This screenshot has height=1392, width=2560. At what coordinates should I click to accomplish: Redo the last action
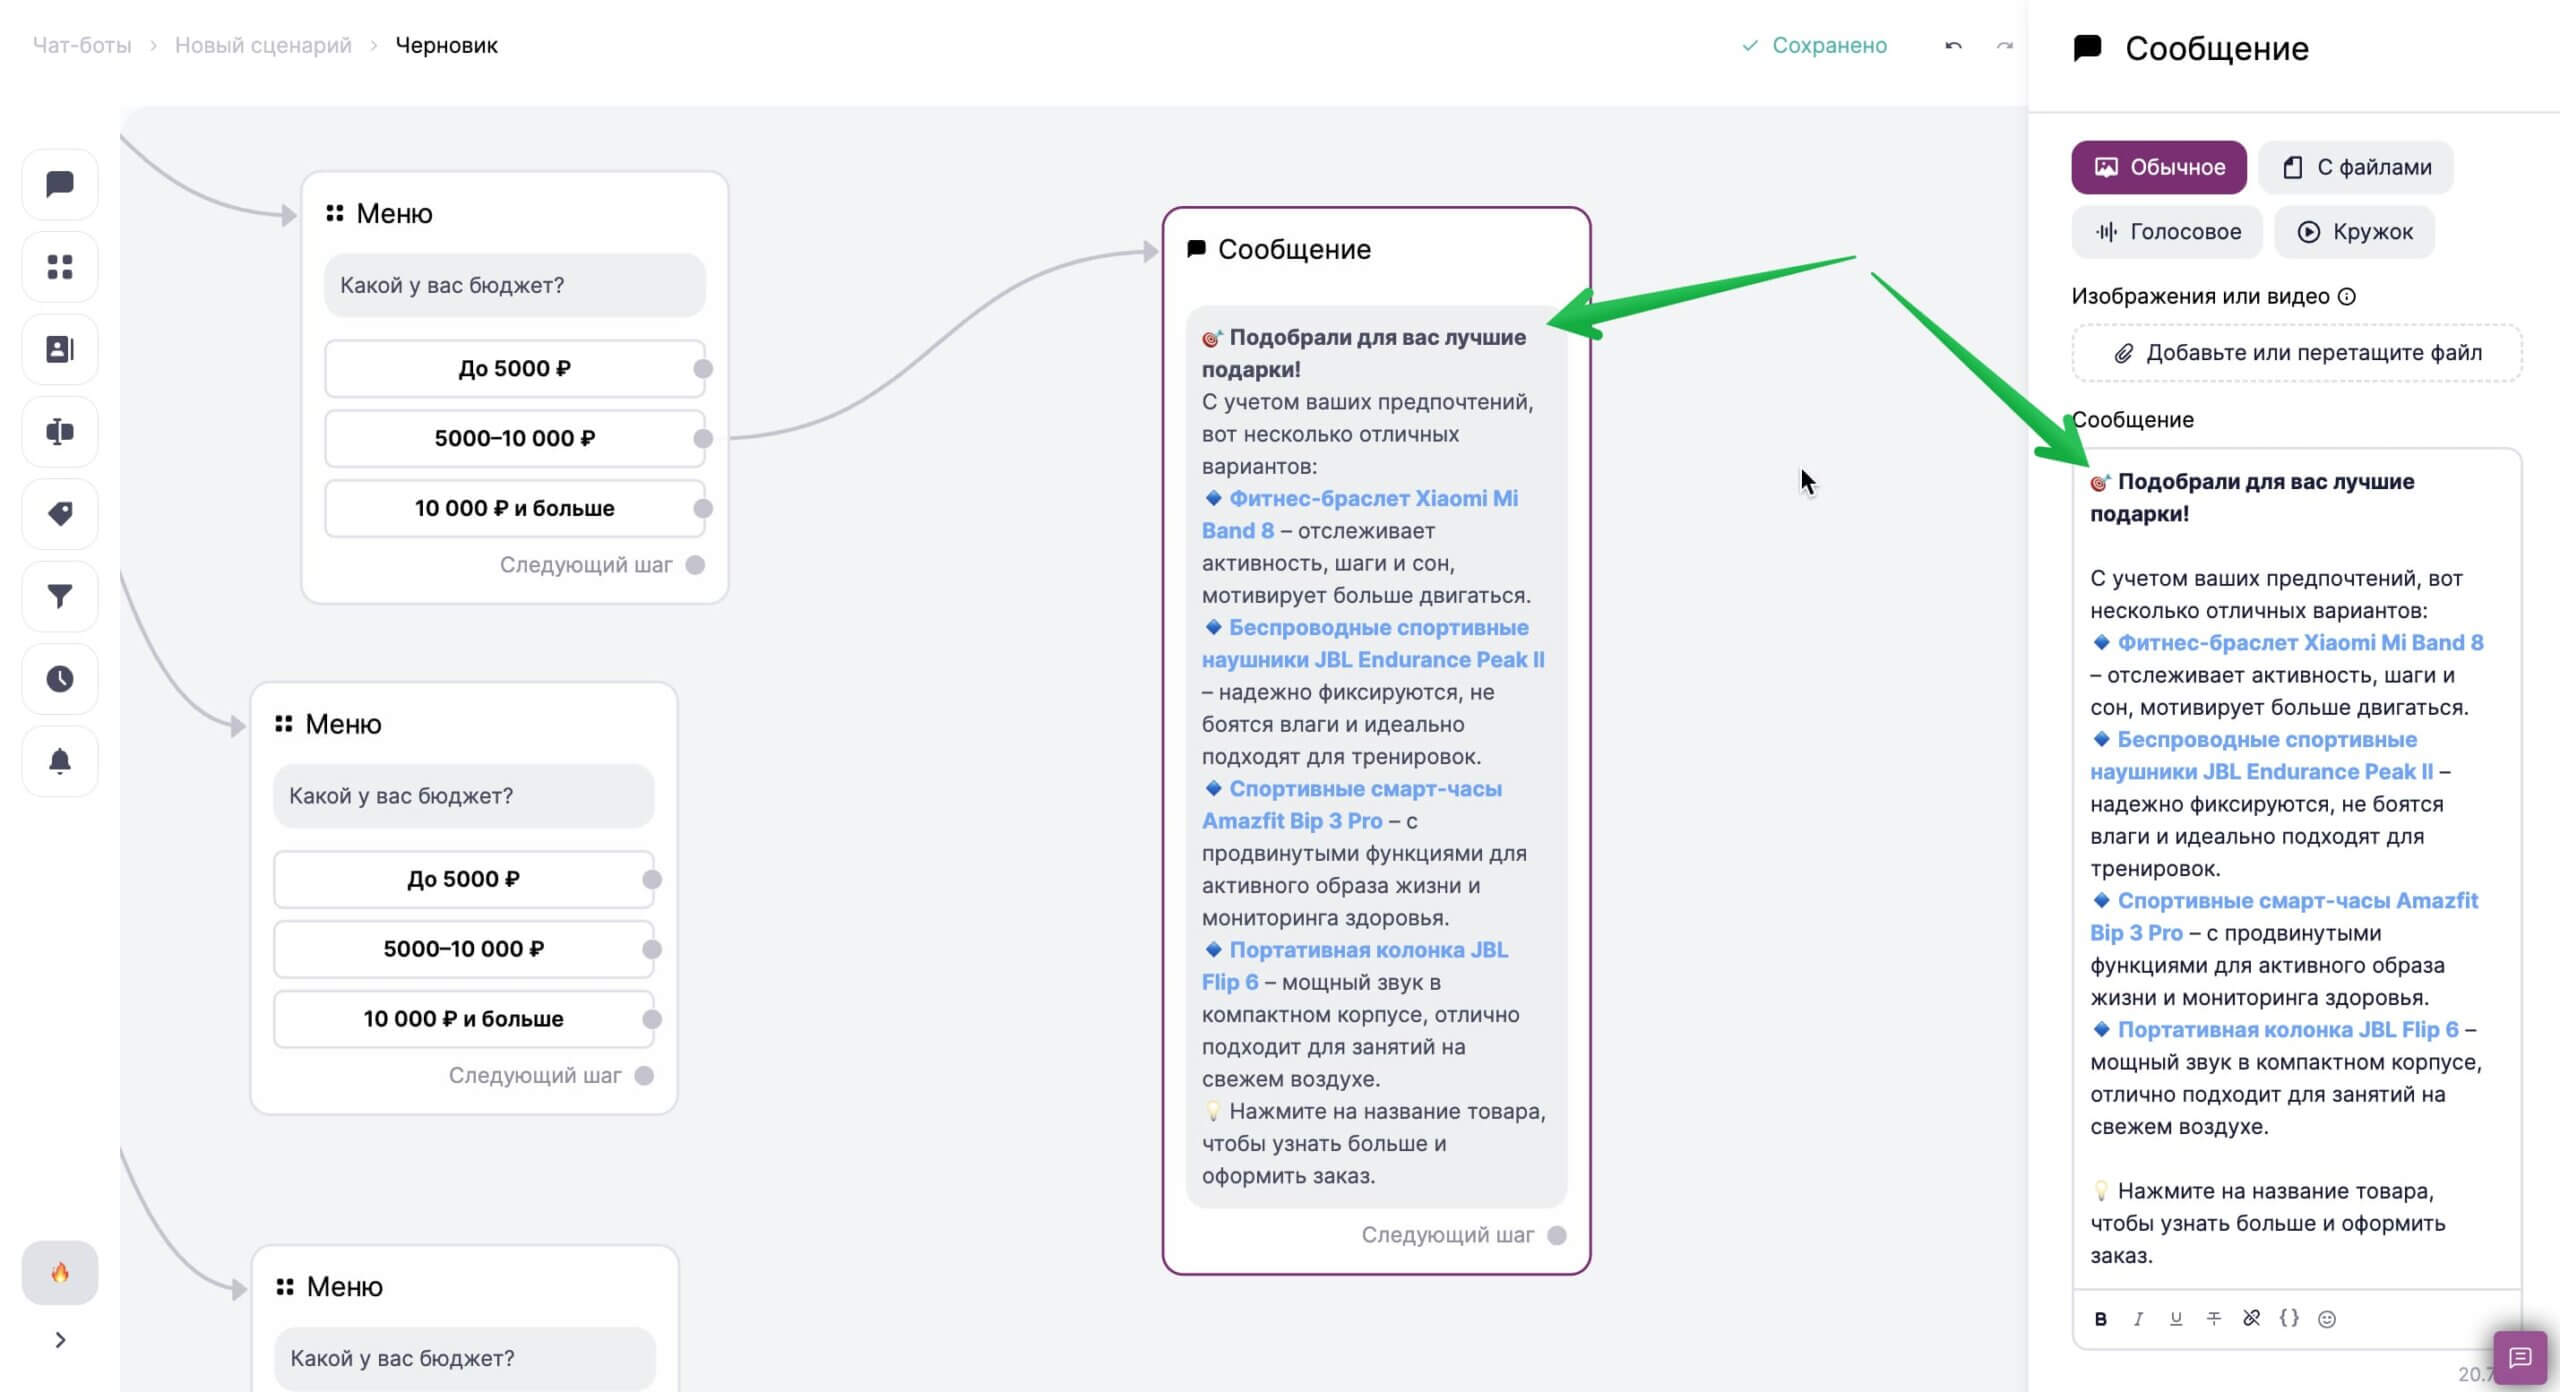[x=2004, y=46]
